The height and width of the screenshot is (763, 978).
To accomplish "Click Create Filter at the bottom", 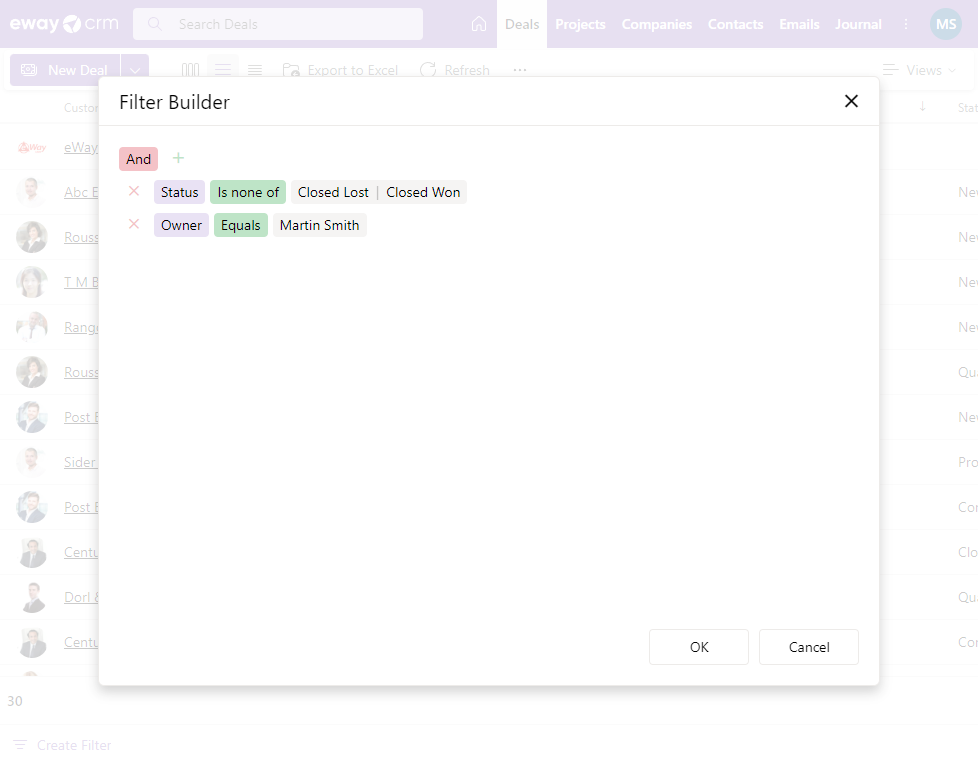I will point(62,745).
